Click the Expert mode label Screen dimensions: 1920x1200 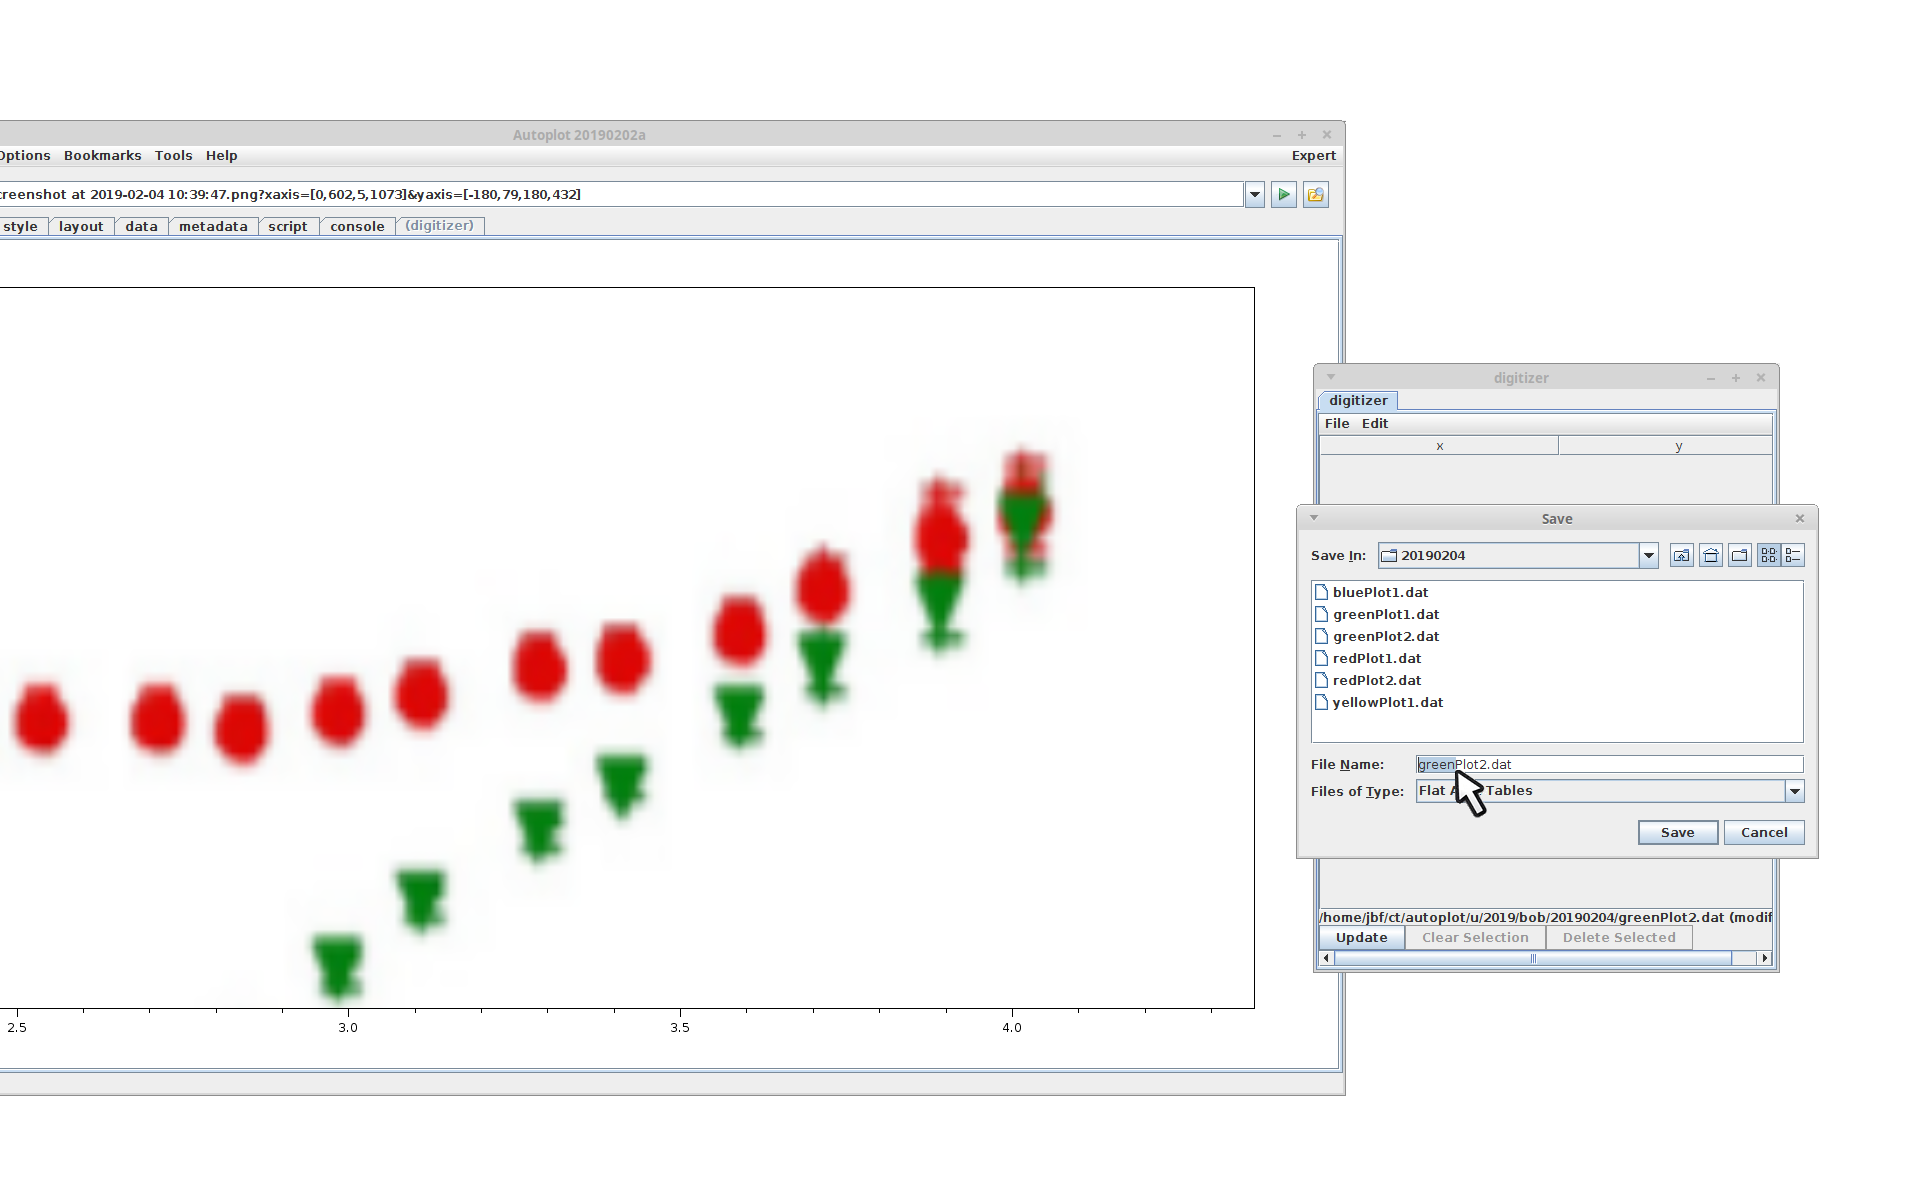1313,156
